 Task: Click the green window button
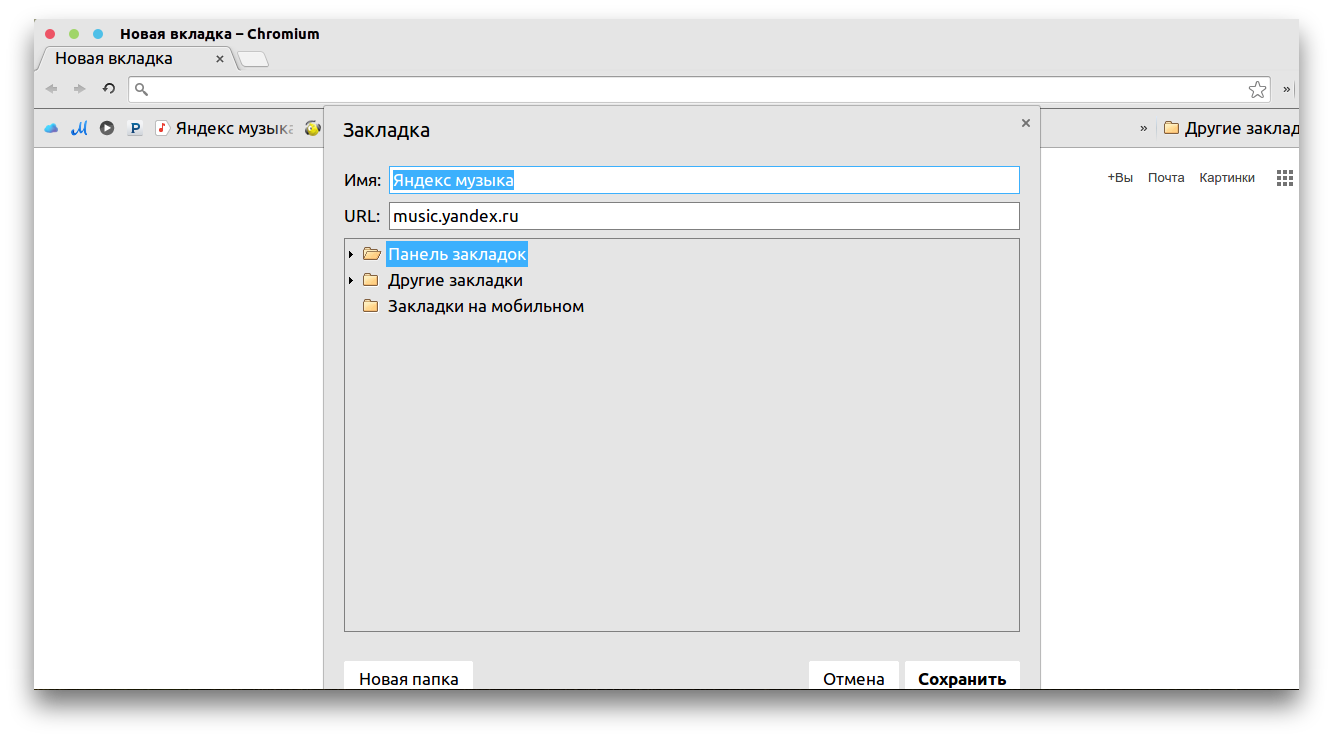click(x=74, y=34)
